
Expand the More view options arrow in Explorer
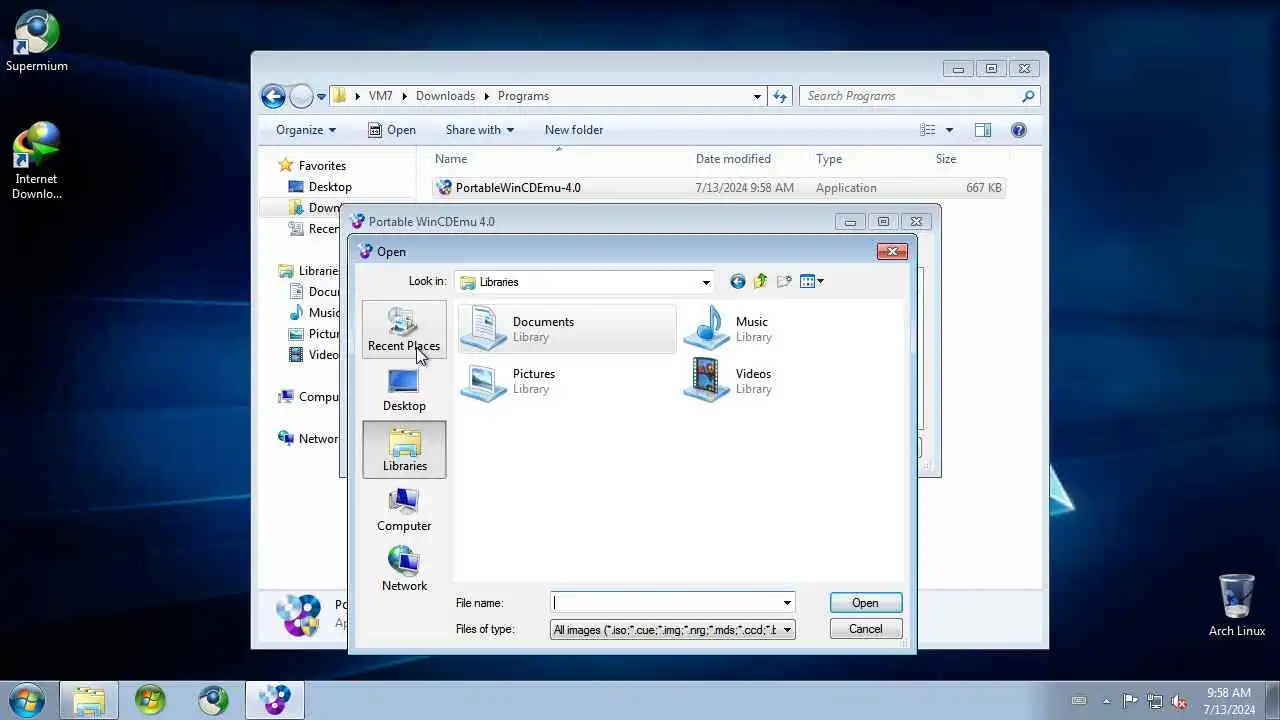(x=949, y=130)
